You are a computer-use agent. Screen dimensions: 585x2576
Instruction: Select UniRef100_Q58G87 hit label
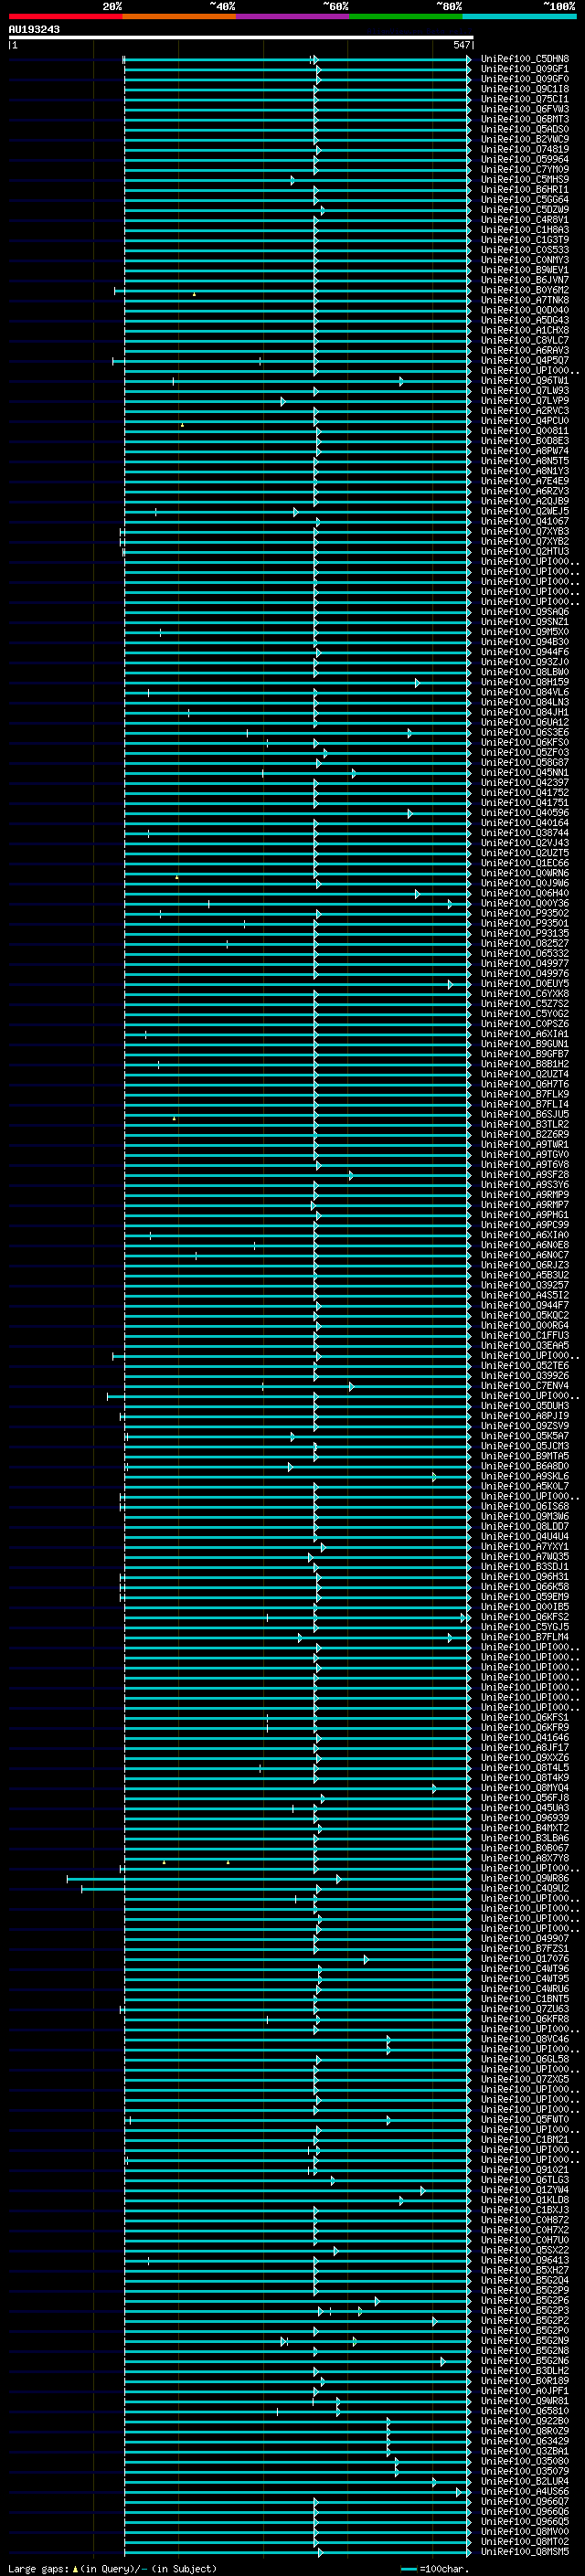(x=525, y=762)
